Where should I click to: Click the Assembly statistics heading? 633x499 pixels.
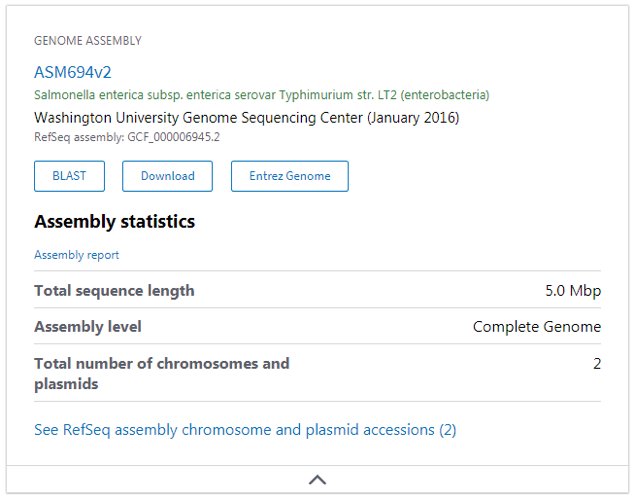click(x=114, y=221)
